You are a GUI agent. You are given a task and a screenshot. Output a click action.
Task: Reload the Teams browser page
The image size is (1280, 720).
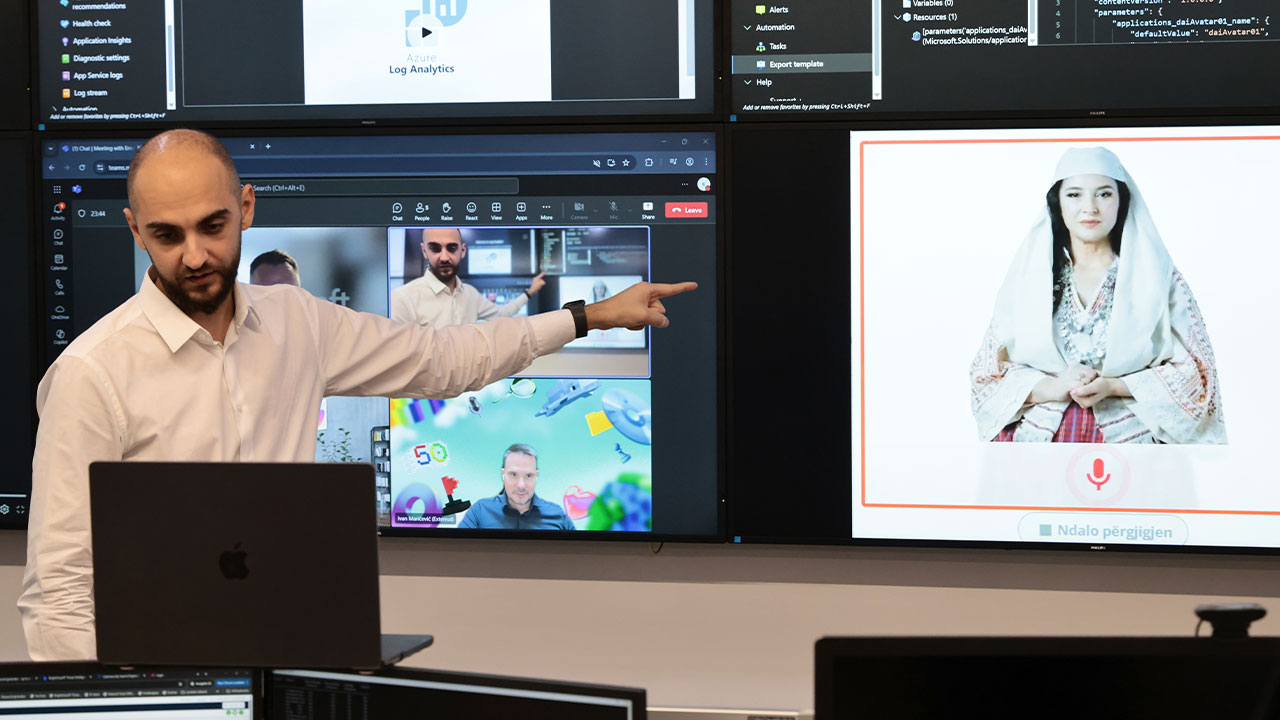pyautogui.click(x=83, y=167)
